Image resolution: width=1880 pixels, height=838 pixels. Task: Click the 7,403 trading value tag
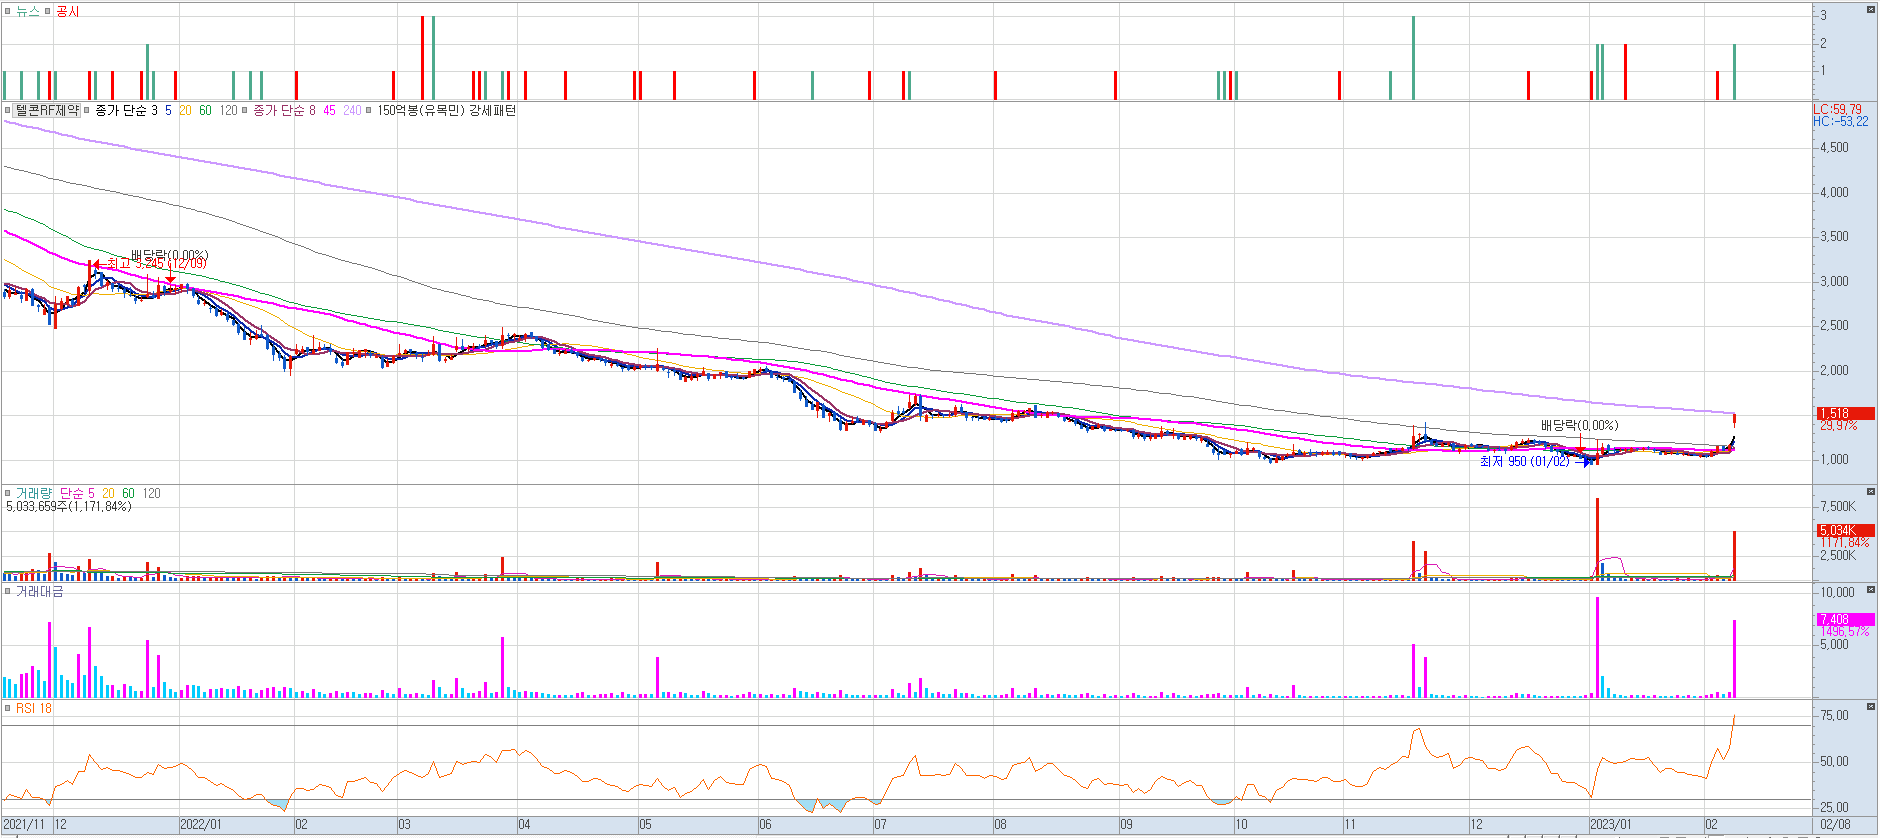pos(1845,619)
